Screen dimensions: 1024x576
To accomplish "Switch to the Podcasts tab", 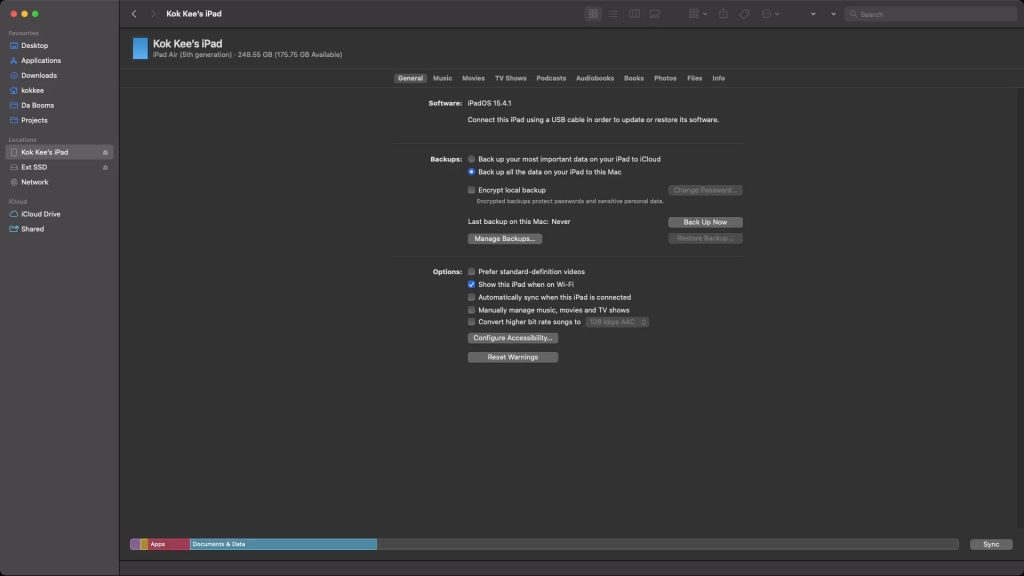I will click(x=551, y=78).
